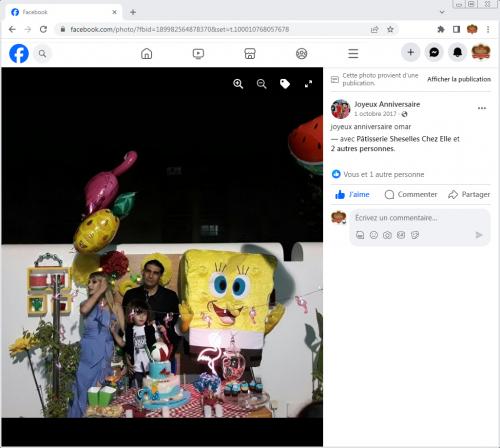Open browser extensions puzzle icon
500x448 pixels.
coord(441,29)
